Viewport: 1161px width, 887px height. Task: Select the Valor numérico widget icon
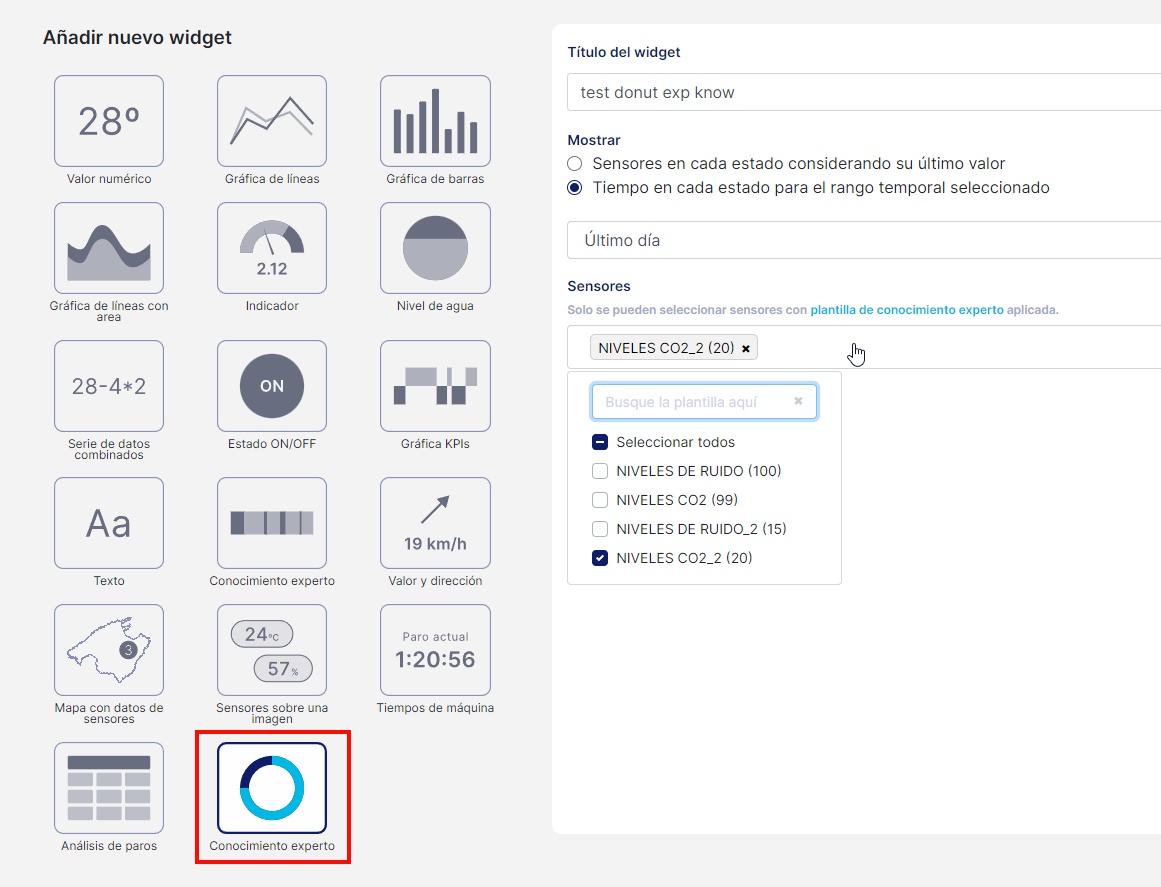coord(109,121)
